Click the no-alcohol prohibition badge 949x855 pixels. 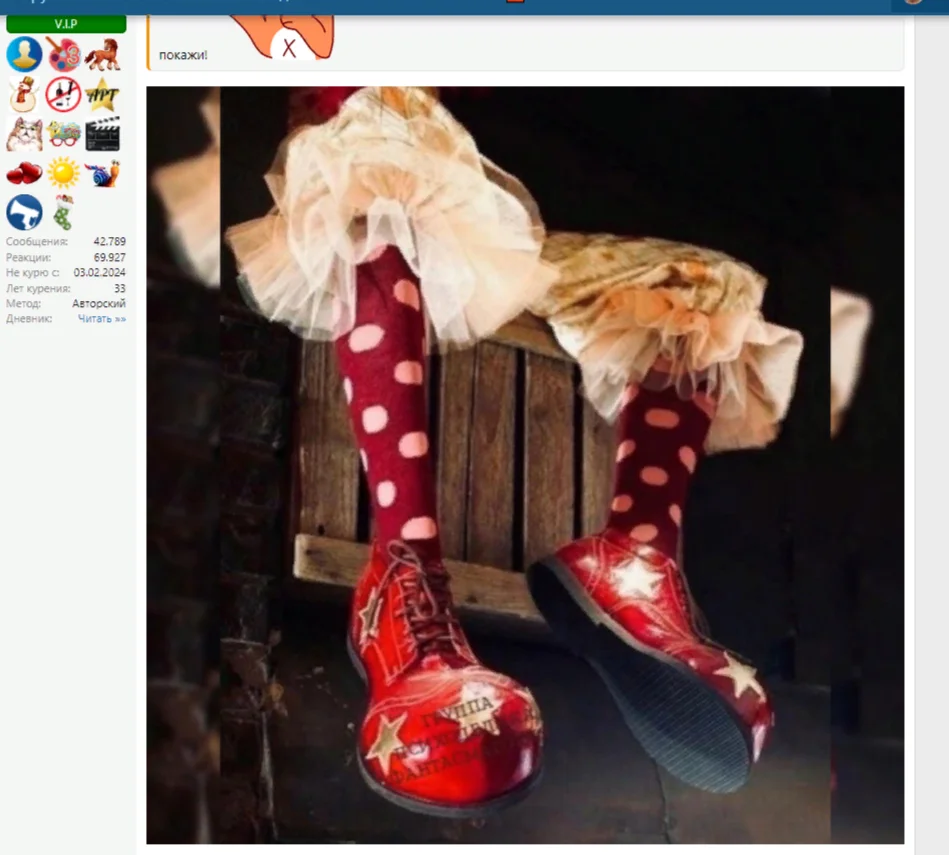64,94
